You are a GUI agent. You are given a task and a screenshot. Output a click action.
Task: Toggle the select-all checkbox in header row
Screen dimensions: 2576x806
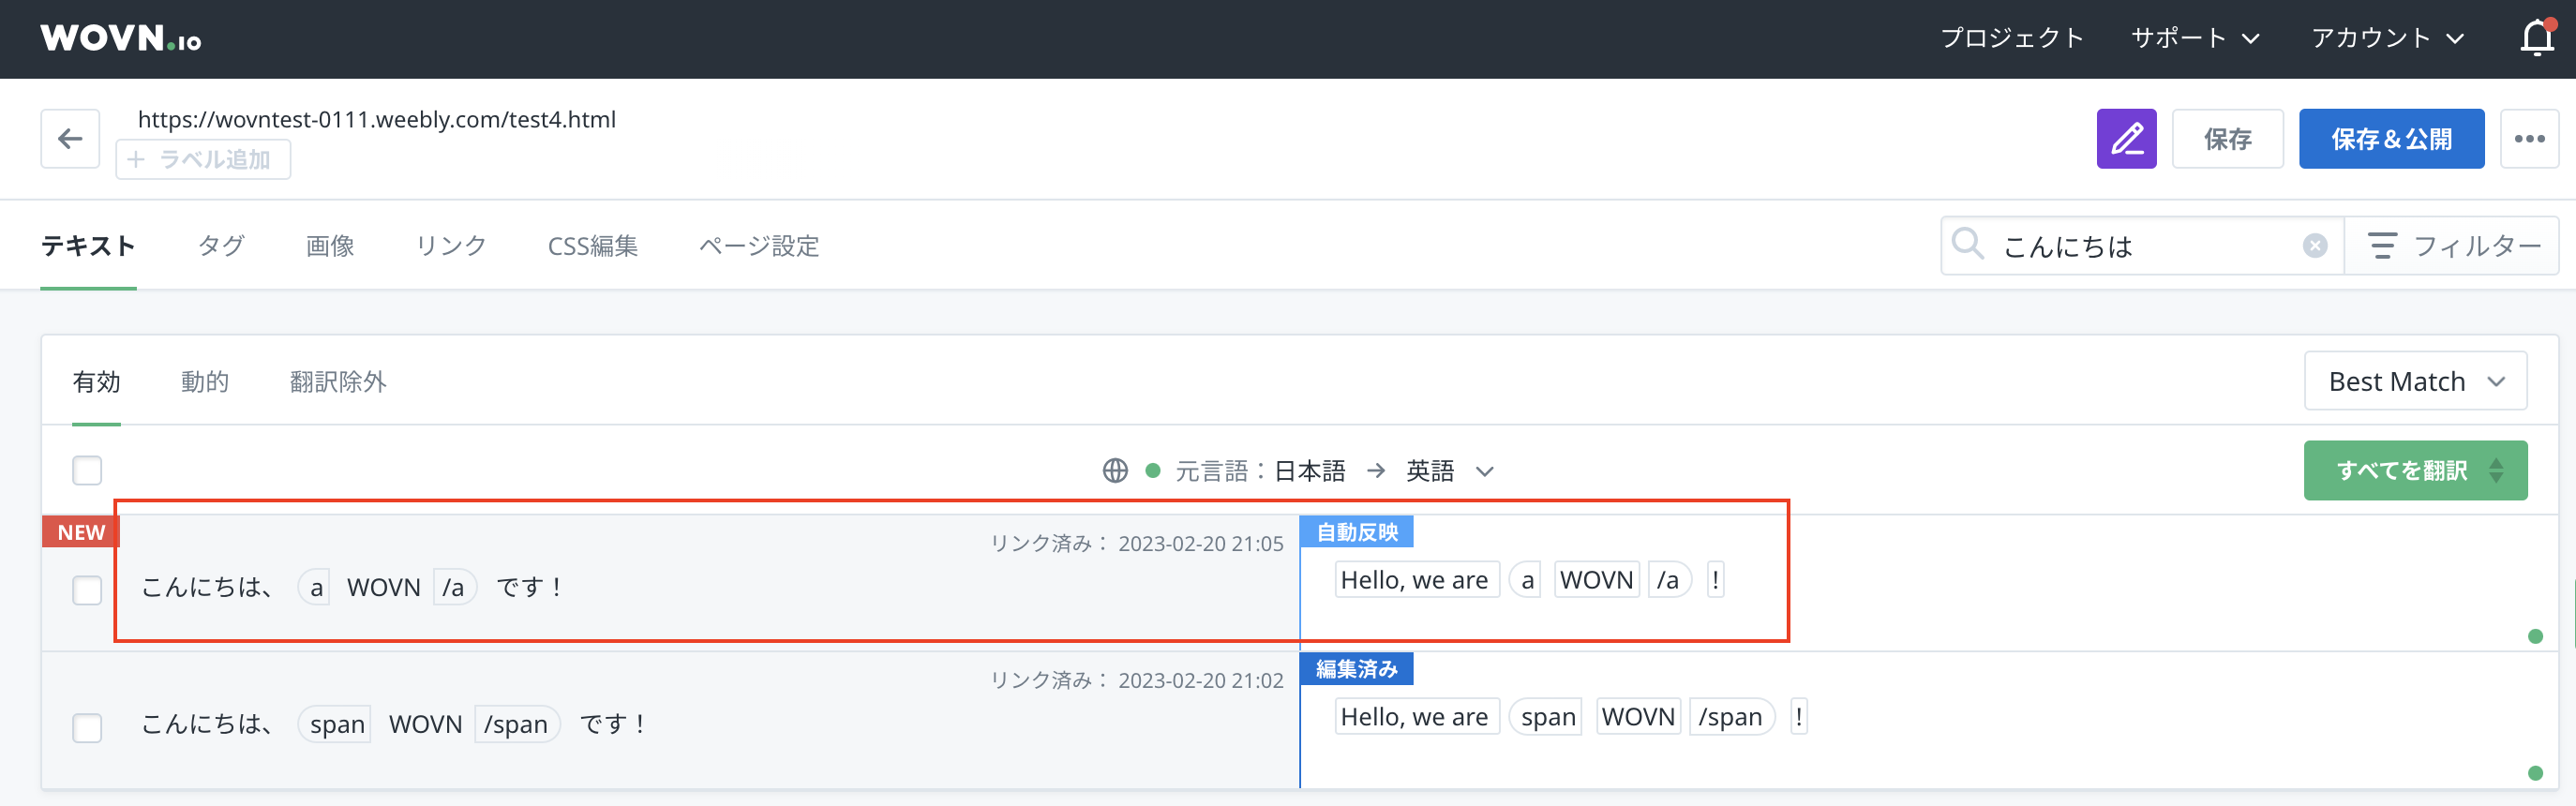pyautogui.click(x=87, y=470)
